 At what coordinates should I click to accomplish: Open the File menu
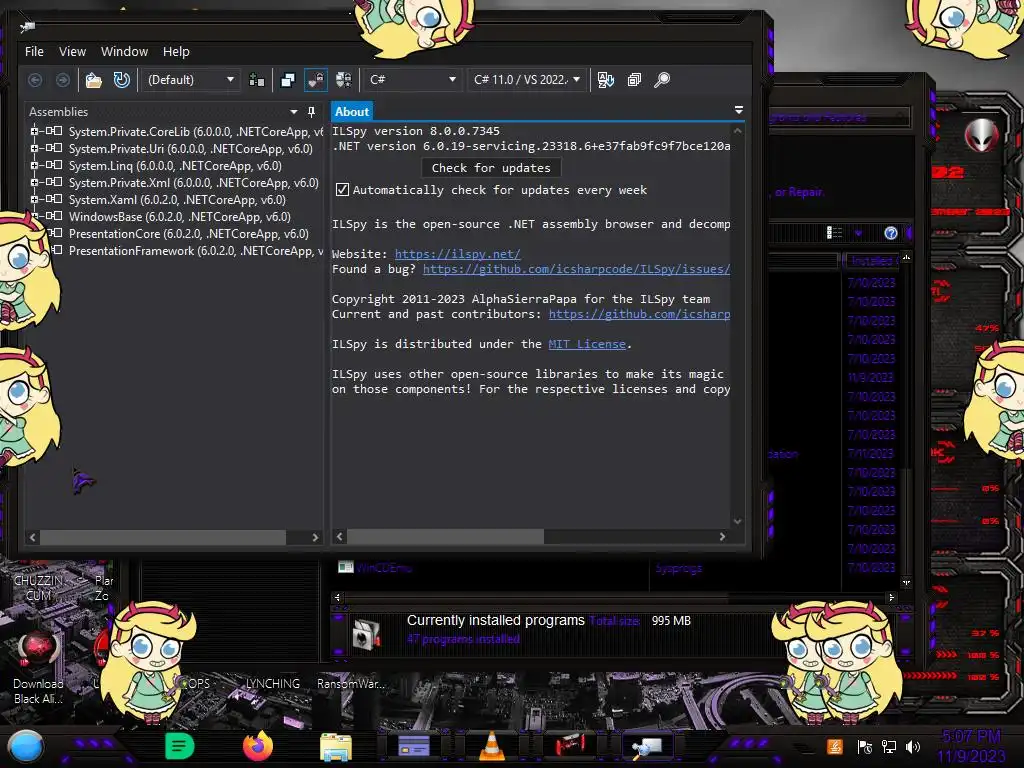[34, 52]
